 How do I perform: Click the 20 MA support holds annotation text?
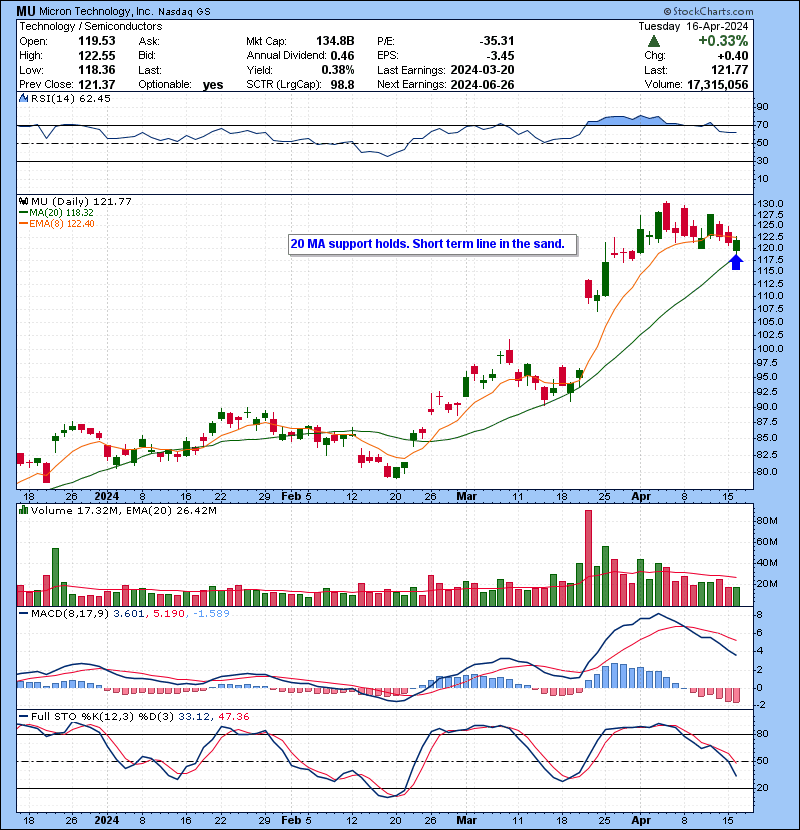(428, 244)
